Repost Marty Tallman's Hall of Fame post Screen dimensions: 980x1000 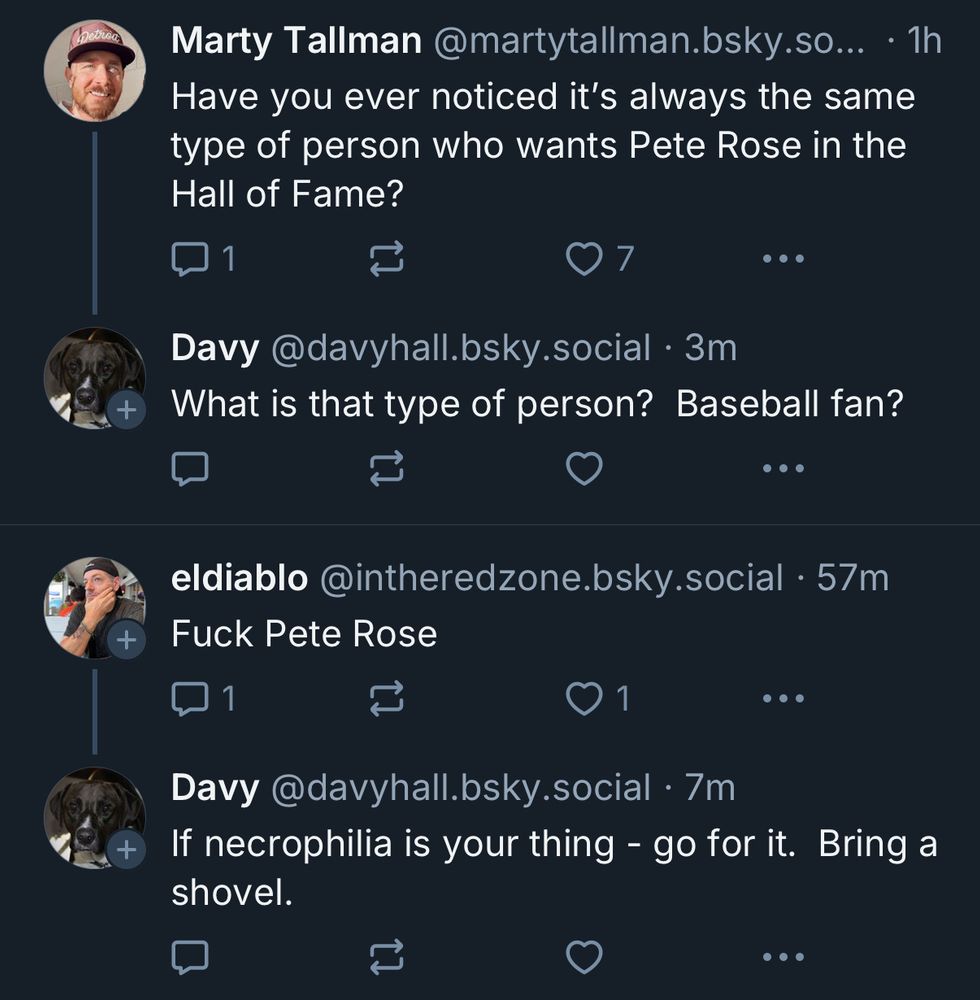tap(387, 260)
